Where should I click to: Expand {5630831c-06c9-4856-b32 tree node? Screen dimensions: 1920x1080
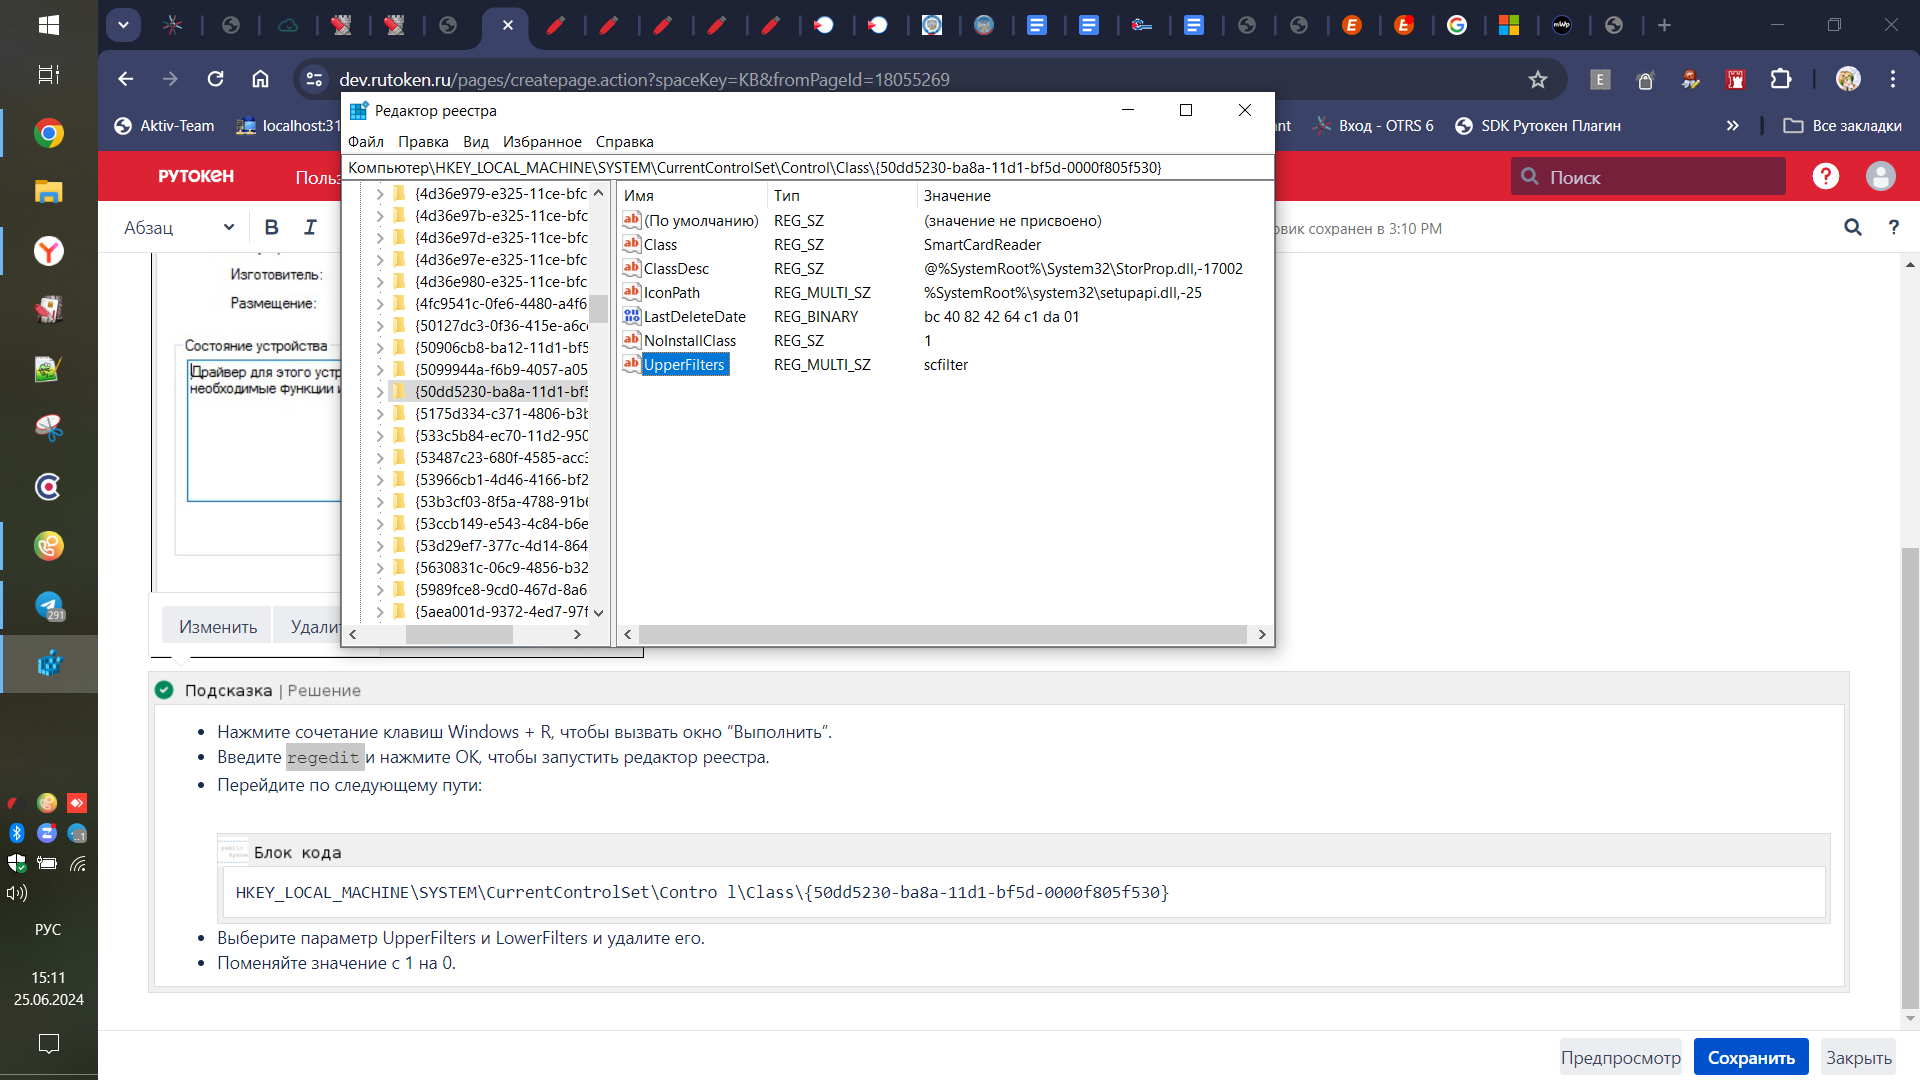click(379, 567)
